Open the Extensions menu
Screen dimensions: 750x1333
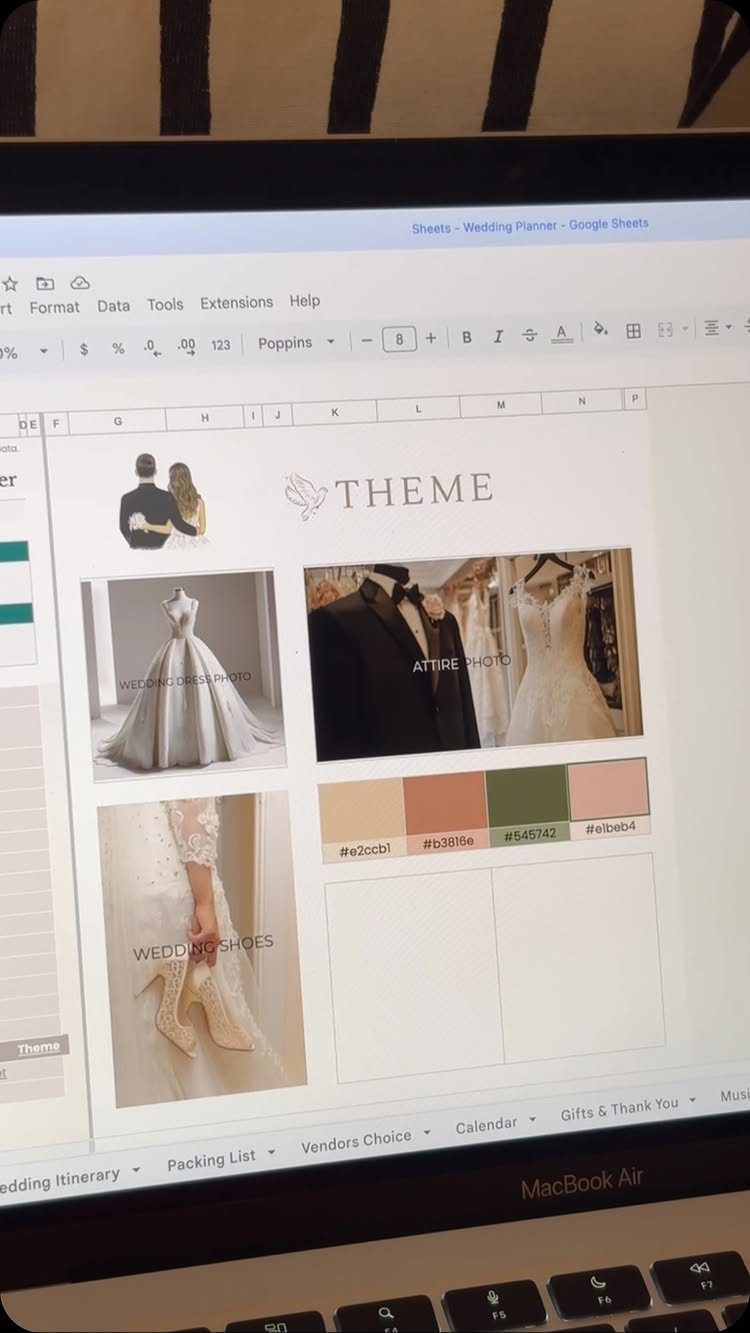click(x=236, y=302)
